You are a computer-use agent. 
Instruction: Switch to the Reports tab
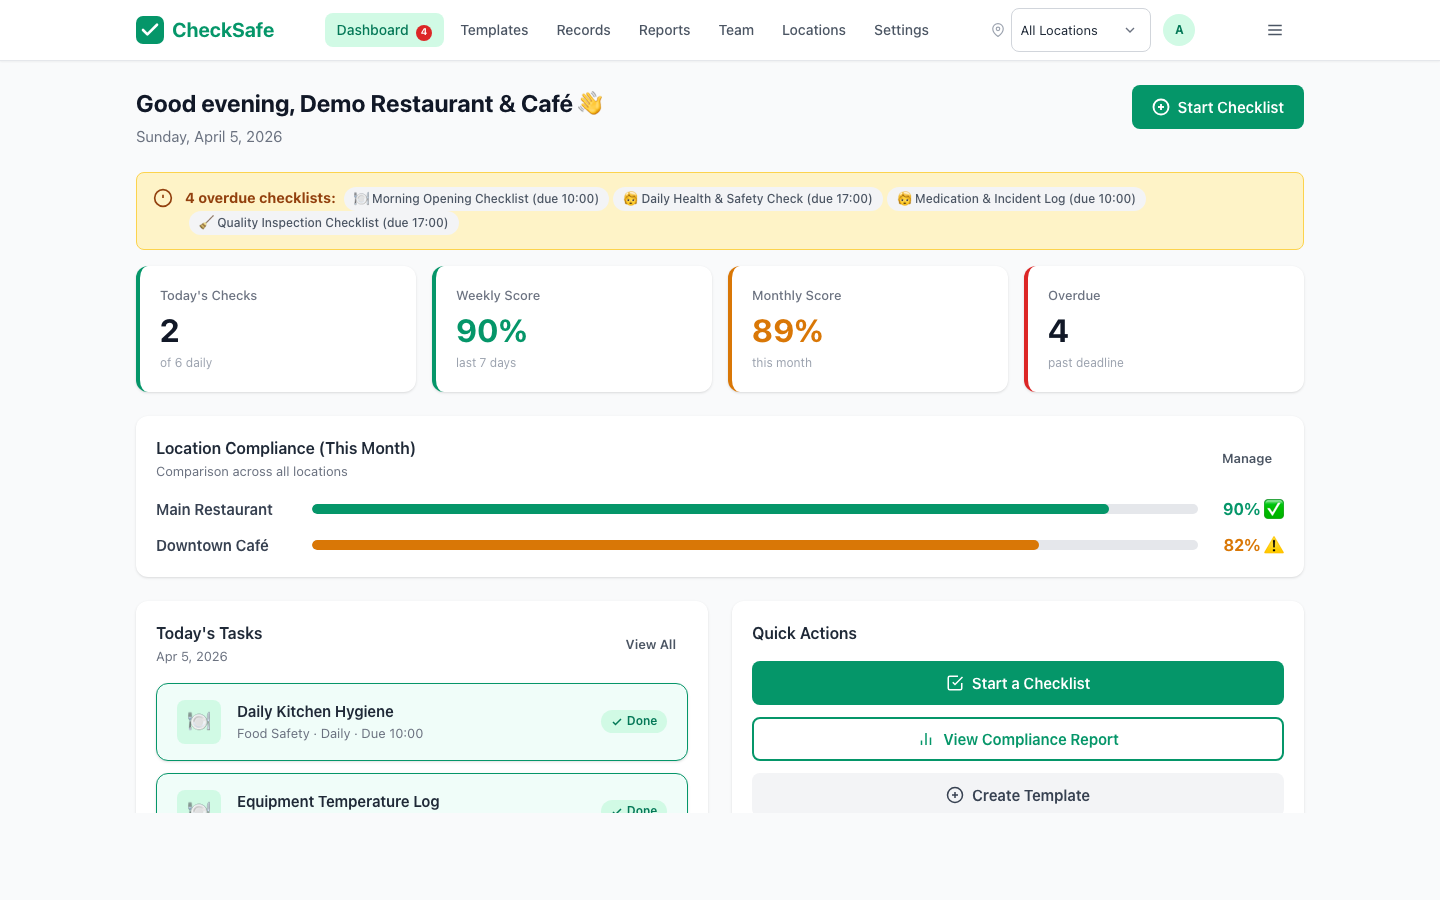pyautogui.click(x=664, y=30)
